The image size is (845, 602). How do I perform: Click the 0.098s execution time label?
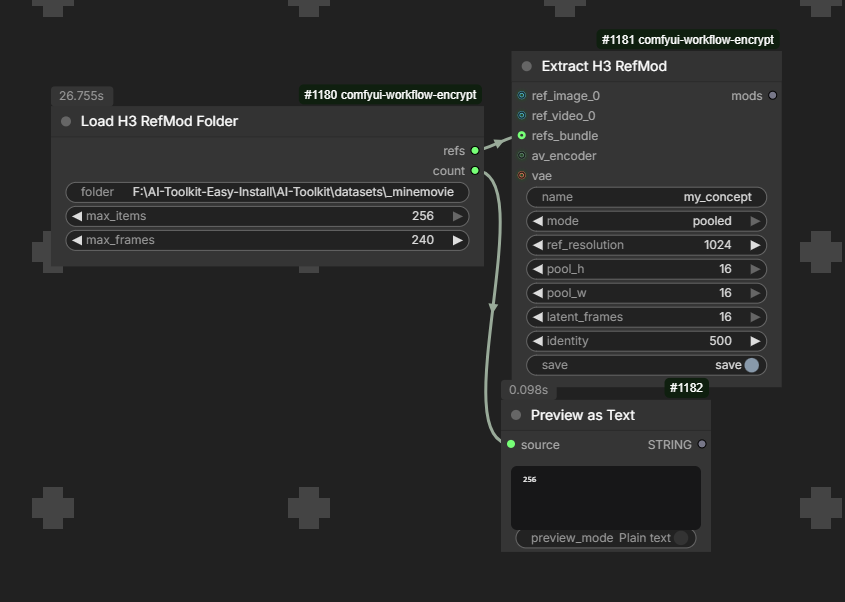click(528, 390)
